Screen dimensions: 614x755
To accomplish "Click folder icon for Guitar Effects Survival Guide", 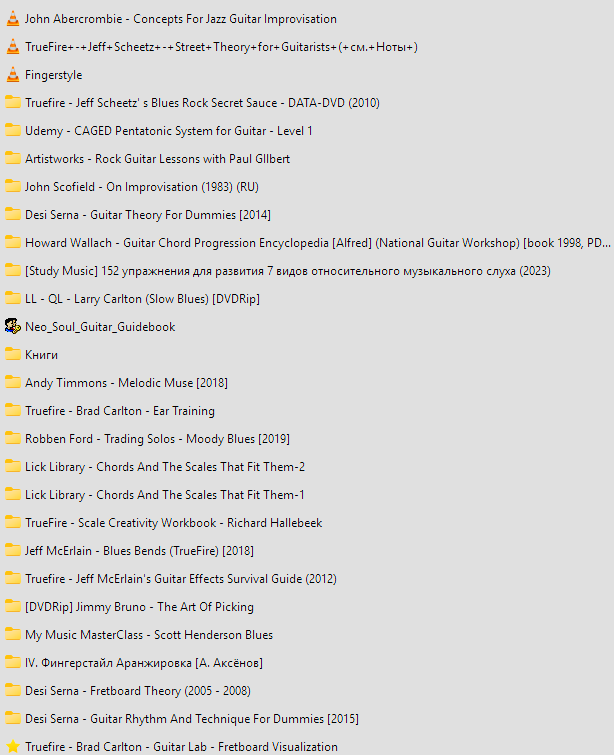I will click(x=13, y=578).
